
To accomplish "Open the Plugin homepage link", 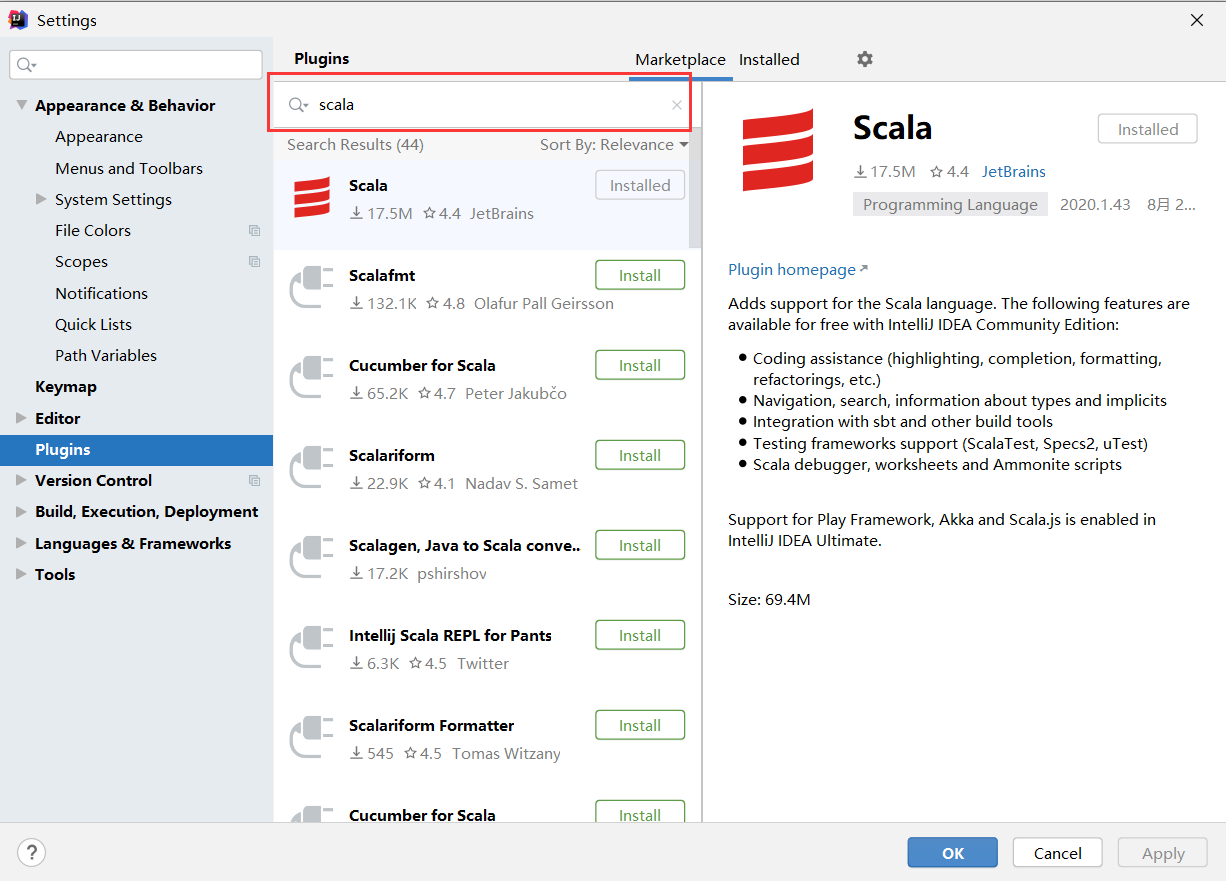I will pyautogui.click(x=798, y=270).
